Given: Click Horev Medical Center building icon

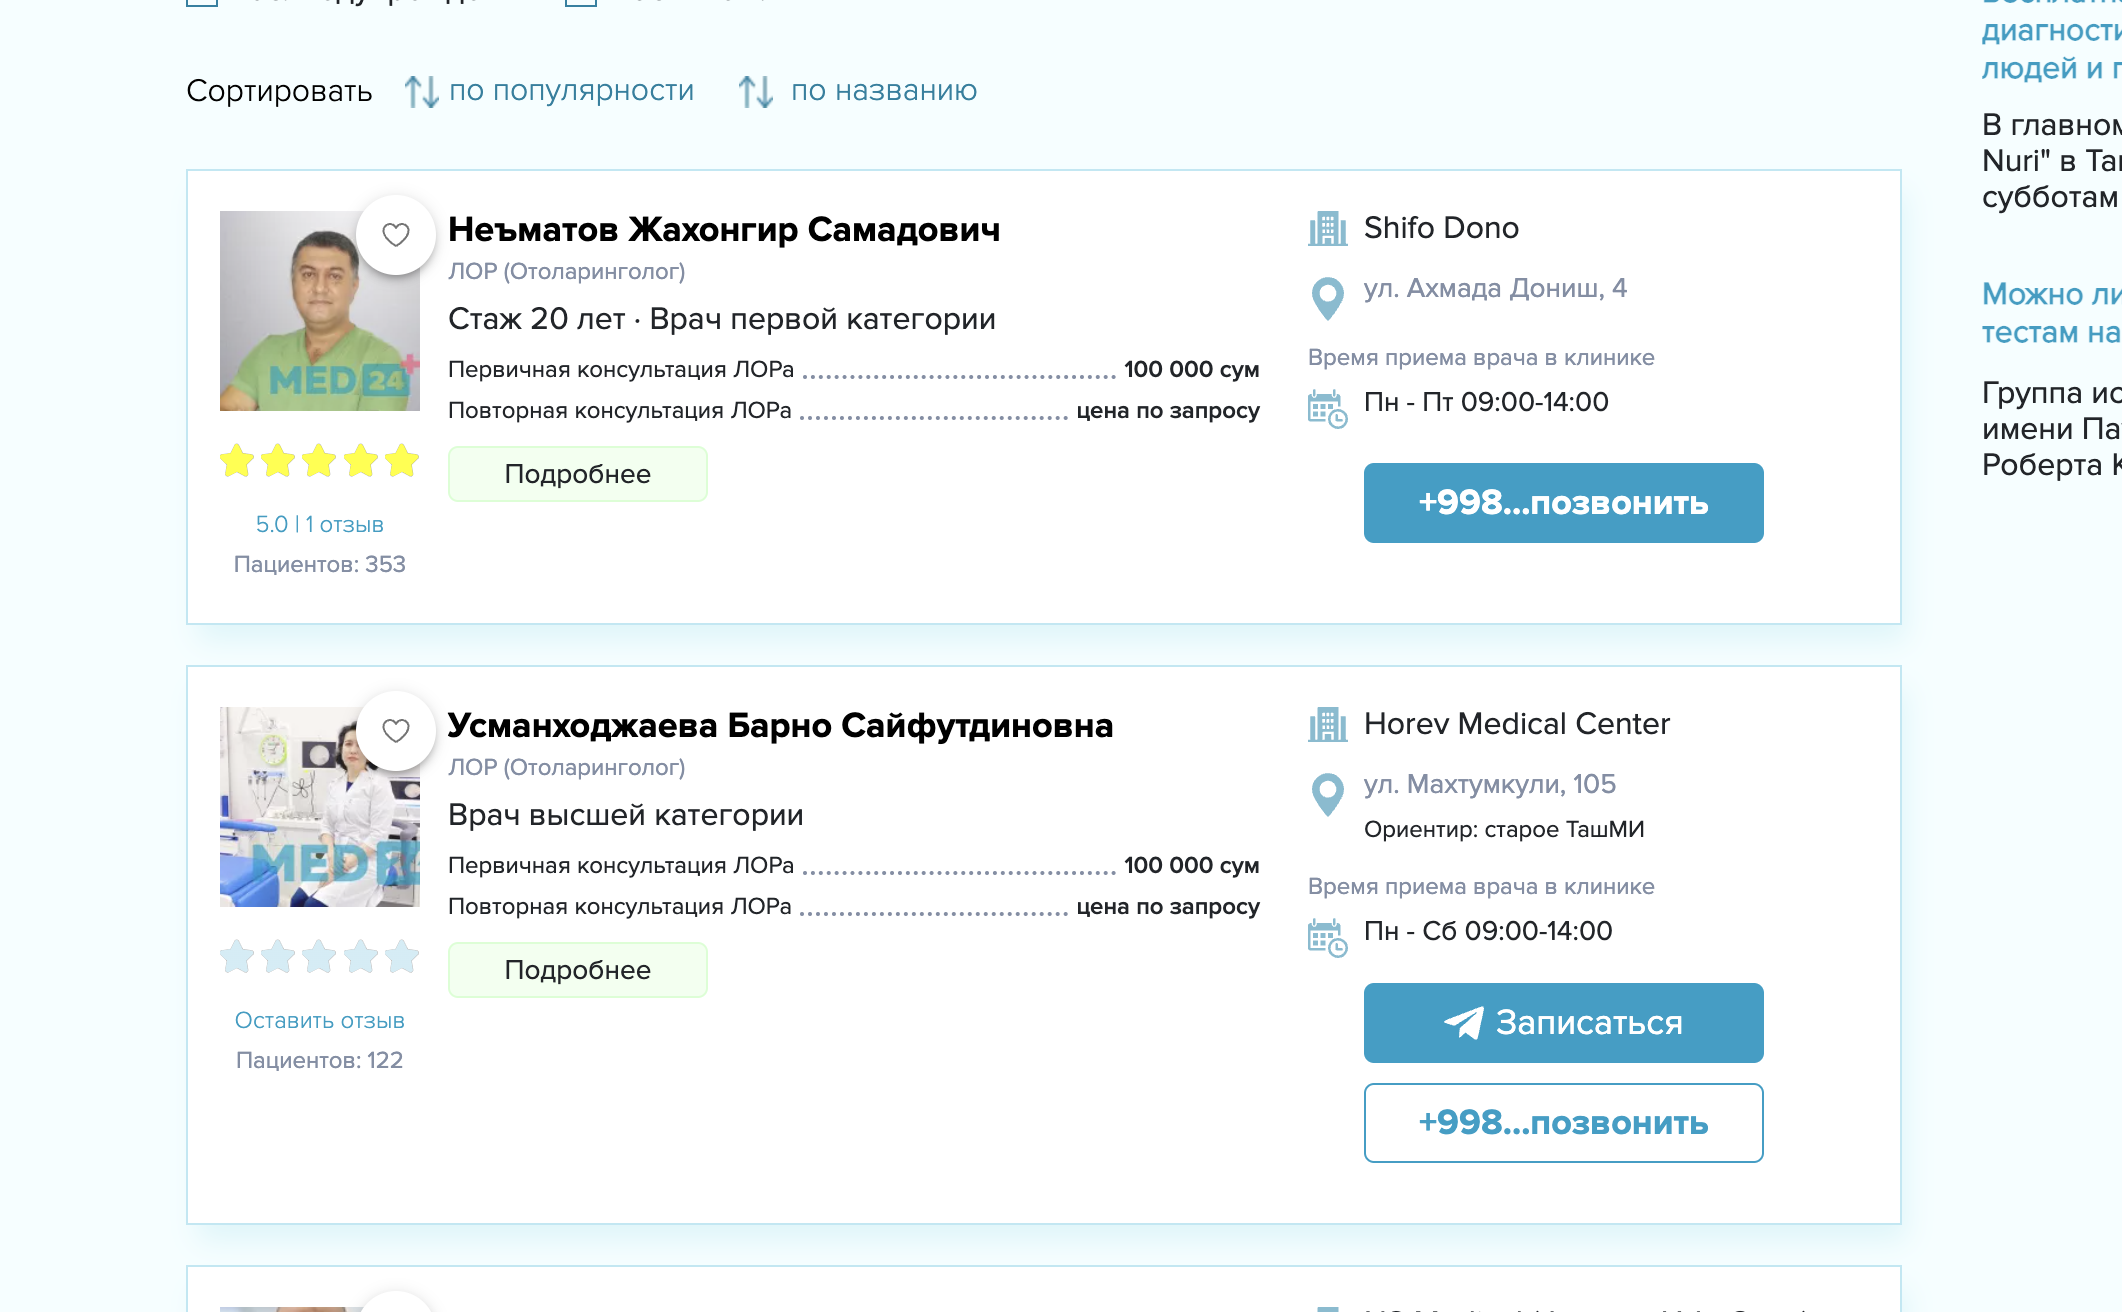Looking at the screenshot, I should click(1327, 725).
